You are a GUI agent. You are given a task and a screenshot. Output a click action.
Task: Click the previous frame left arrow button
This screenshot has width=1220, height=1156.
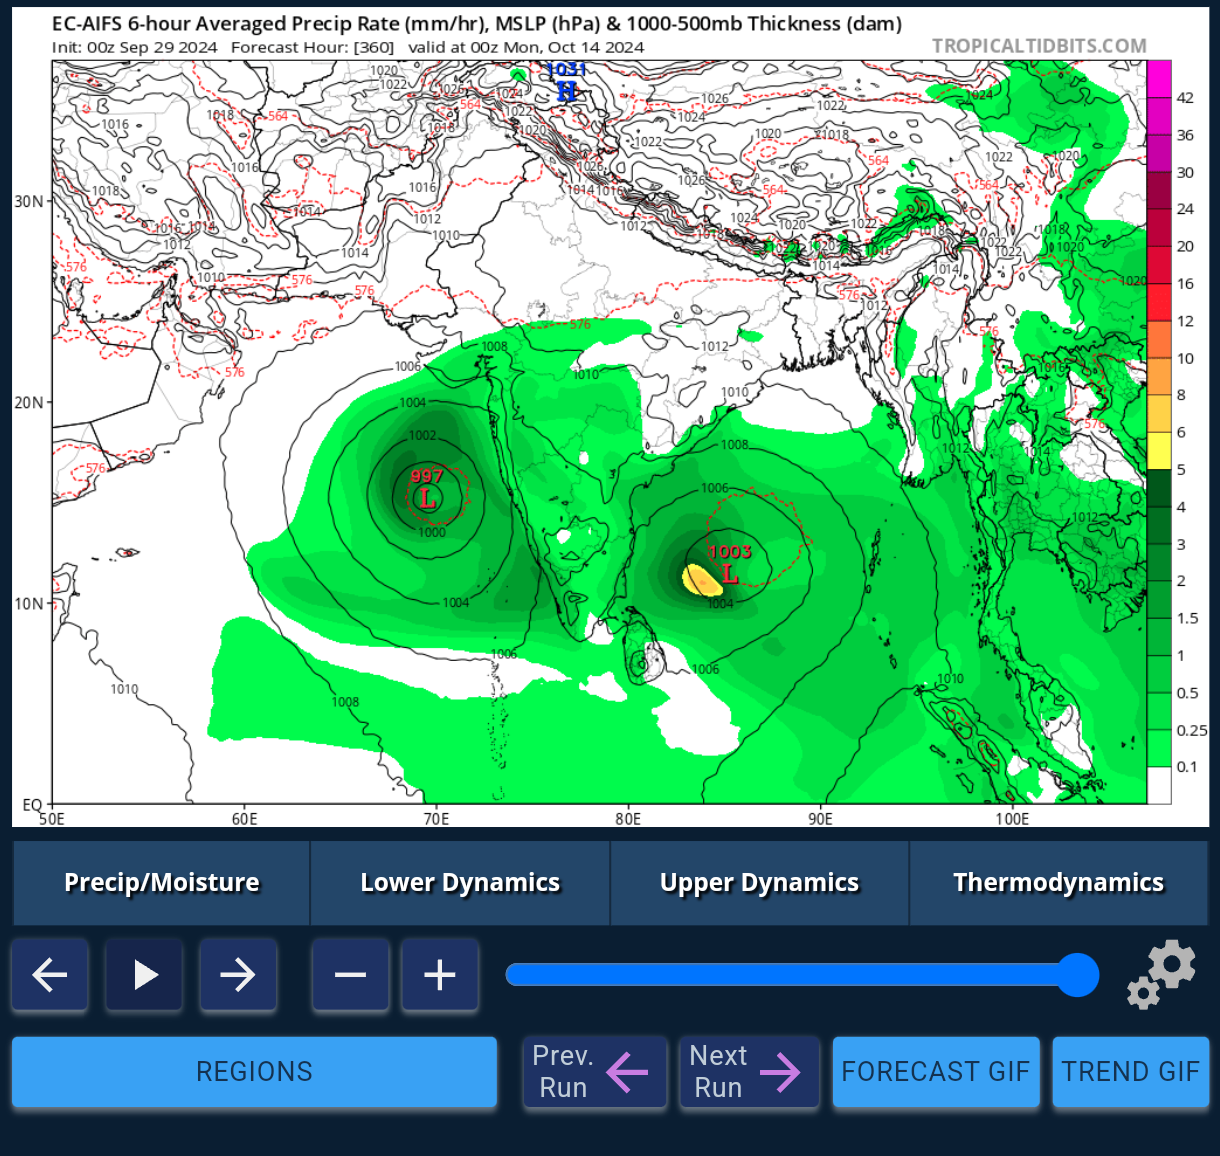click(x=50, y=975)
